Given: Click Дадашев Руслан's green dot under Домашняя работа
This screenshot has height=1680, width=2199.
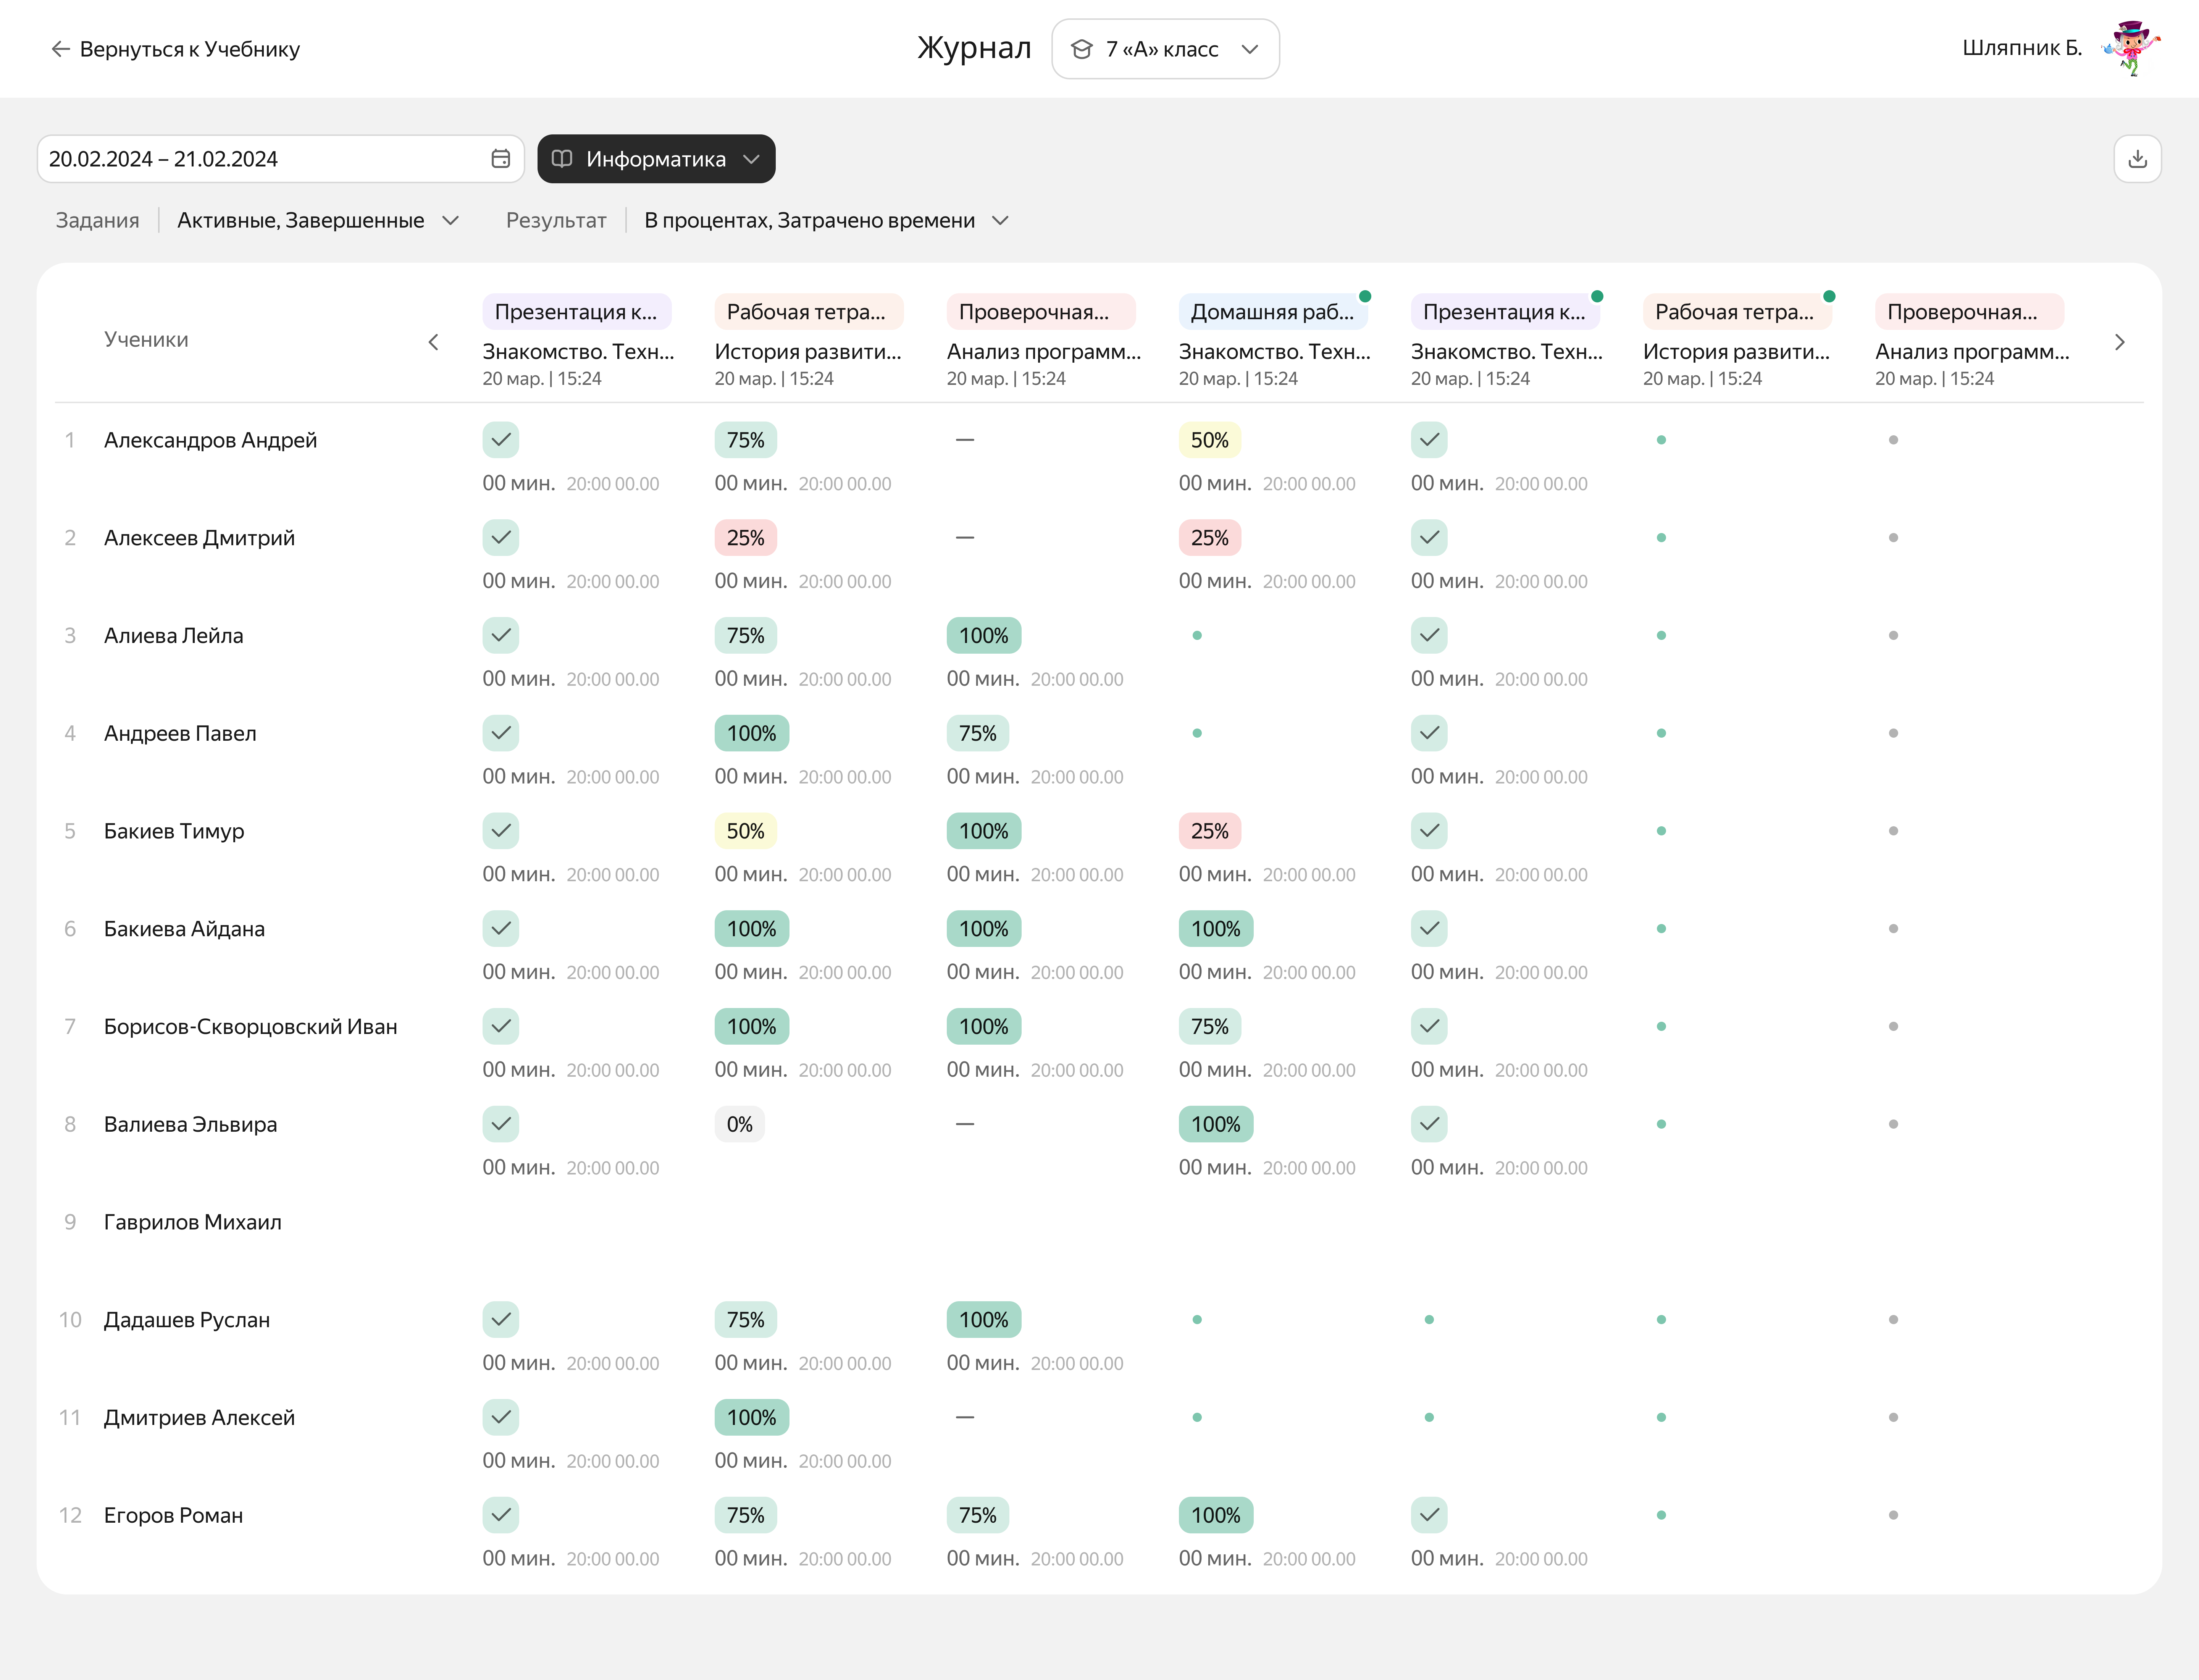Looking at the screenshot, I should [x=1197, y=1320].
